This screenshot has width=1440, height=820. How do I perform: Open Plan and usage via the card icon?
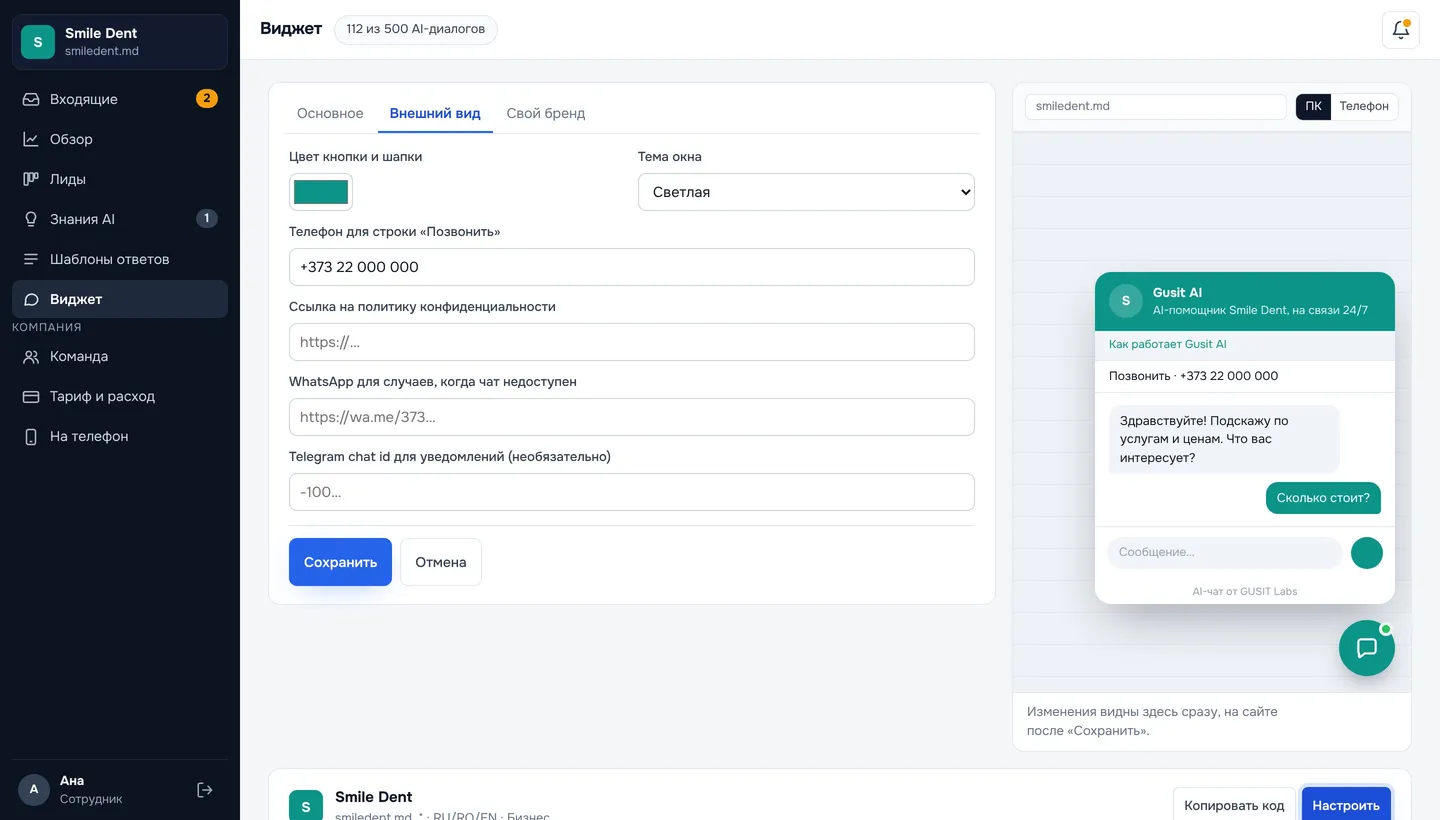pyautogui.click(x=31, y=396)
